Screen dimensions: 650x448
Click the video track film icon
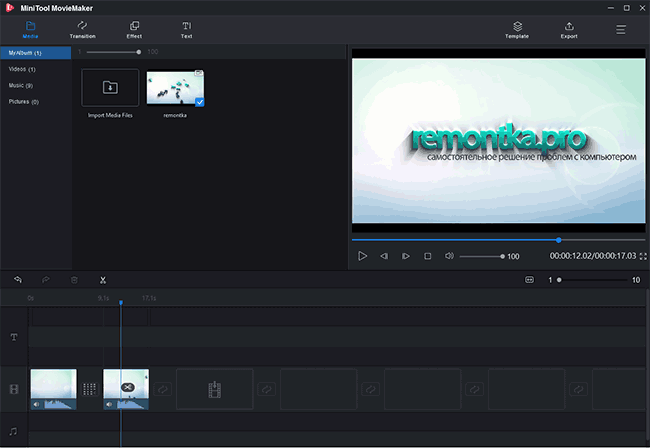coord(14,389)
